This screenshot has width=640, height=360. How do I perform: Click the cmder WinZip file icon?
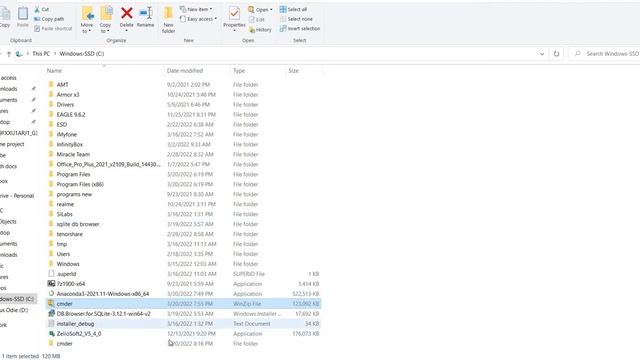pyautogui.click(x=51, y=303)
